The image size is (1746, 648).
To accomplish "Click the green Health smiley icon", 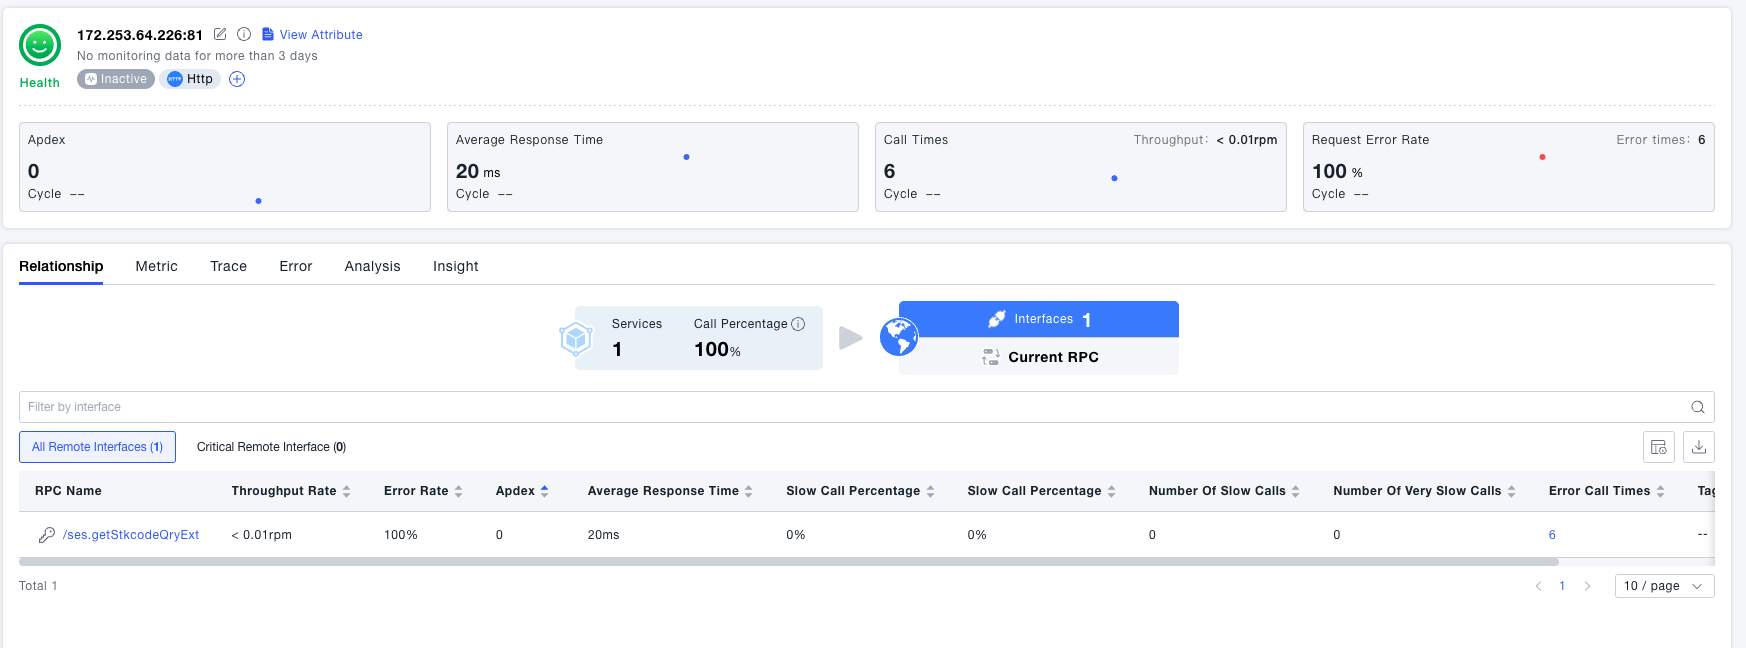I will [40, 46].
